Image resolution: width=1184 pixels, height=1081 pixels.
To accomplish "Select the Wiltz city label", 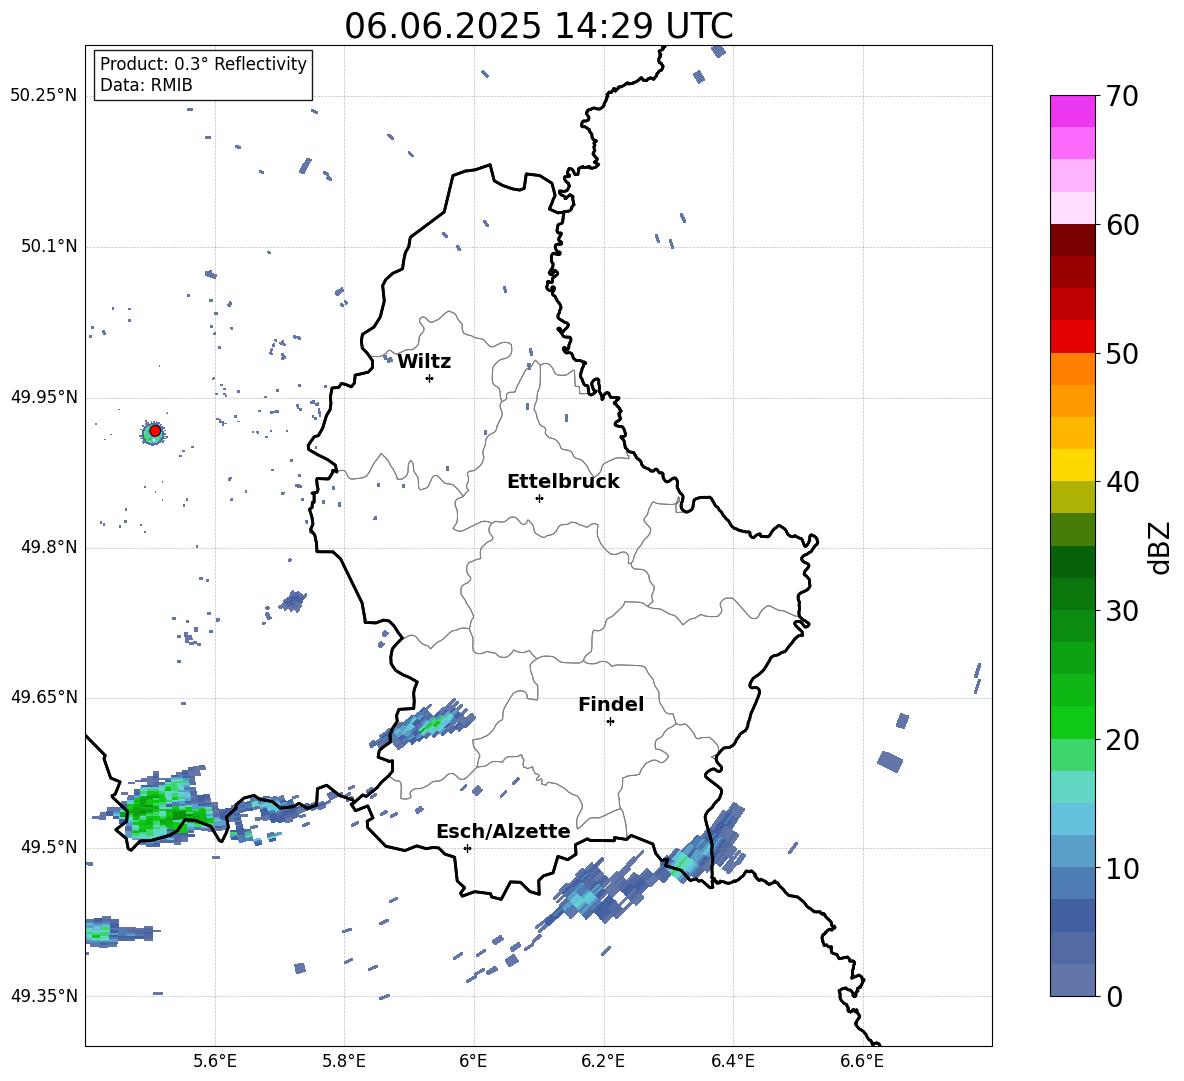I will 424,362.
